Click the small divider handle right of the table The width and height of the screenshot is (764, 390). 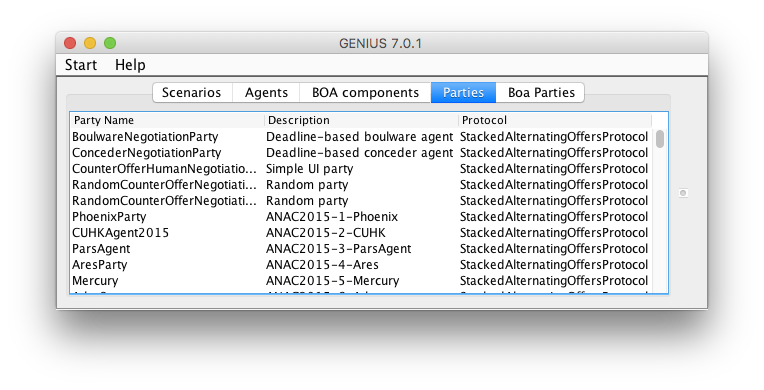(x=683, y=193)
